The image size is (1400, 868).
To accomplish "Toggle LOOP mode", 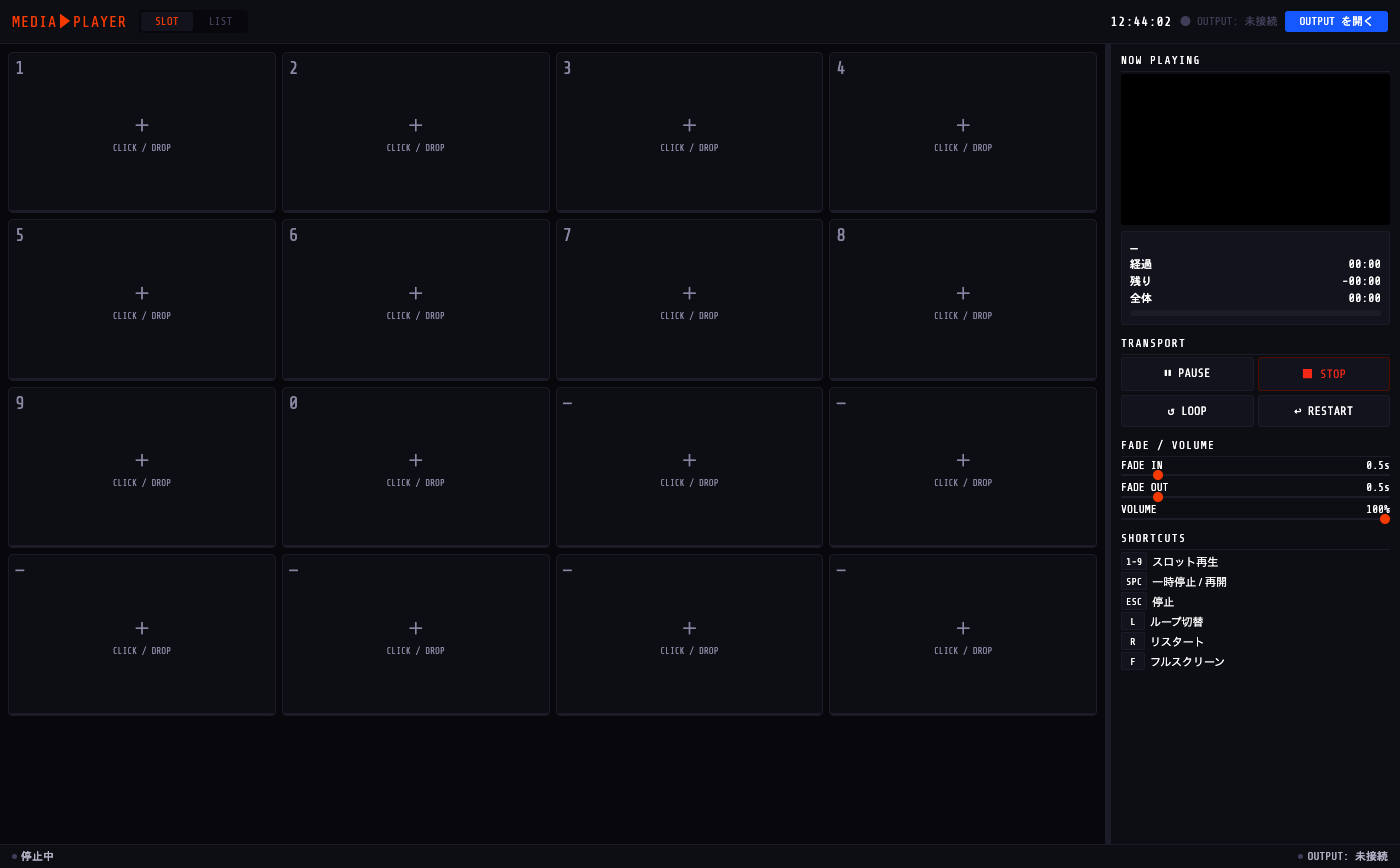I will pyautogui.click(x=1187, y=411).
